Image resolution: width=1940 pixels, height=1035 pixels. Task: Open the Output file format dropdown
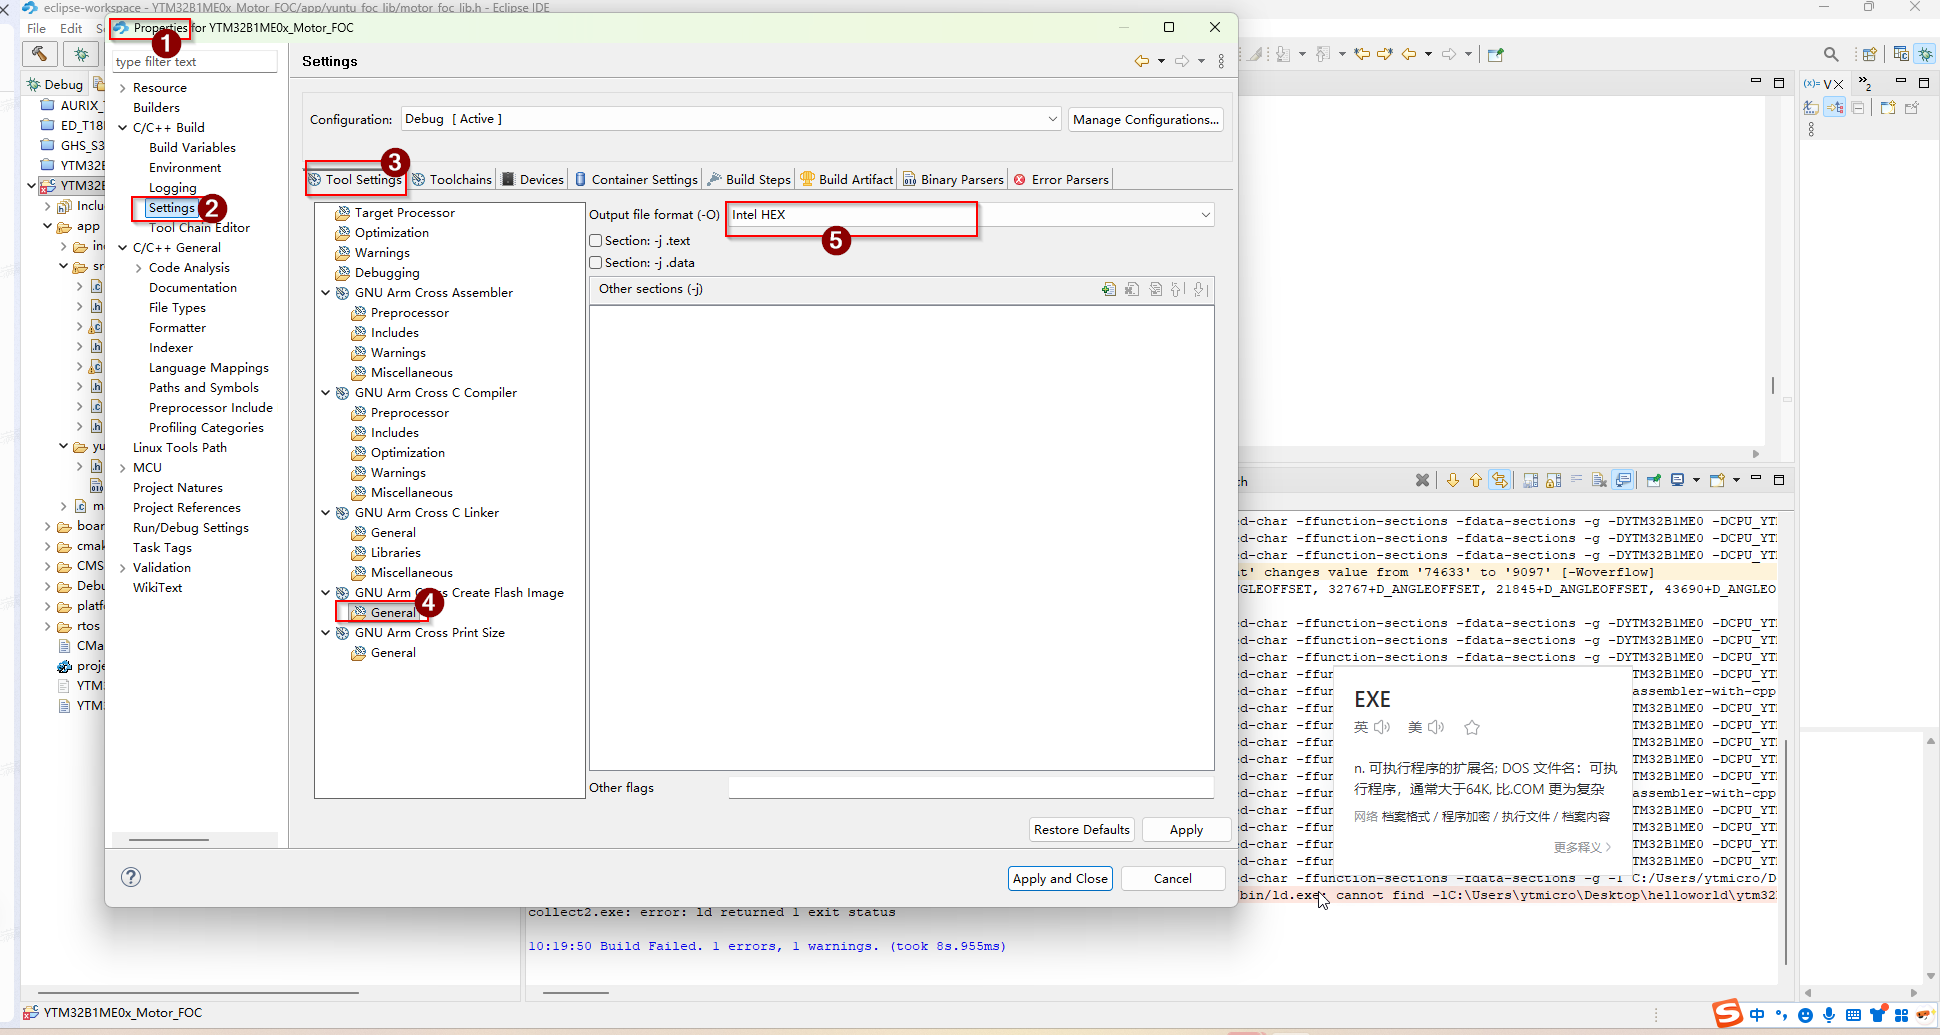(1205, 215)
